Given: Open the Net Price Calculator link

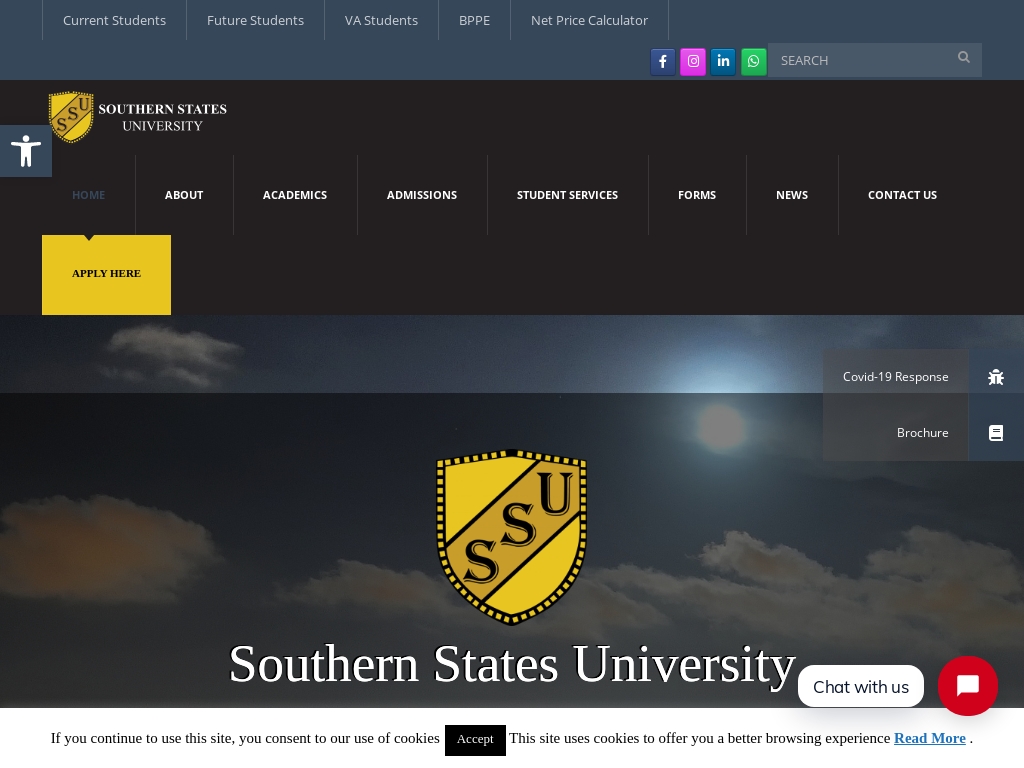Looking at the screenshot, I should tap(589, 20).
